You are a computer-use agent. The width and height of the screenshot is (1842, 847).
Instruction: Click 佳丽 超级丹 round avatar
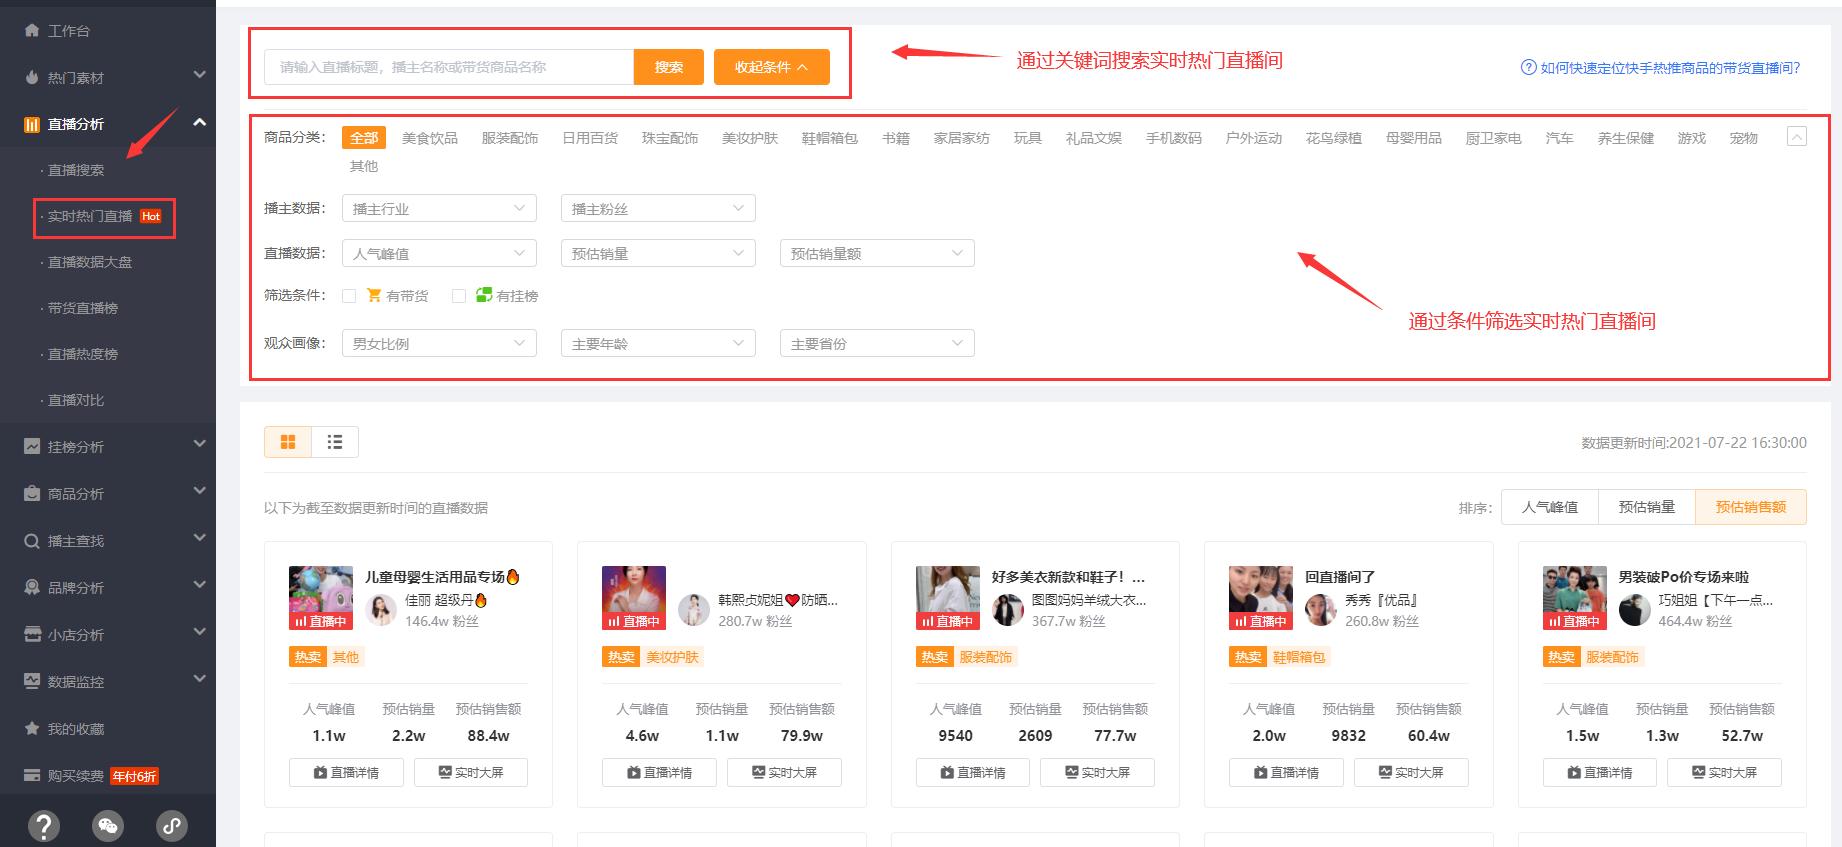click(381, 610)
